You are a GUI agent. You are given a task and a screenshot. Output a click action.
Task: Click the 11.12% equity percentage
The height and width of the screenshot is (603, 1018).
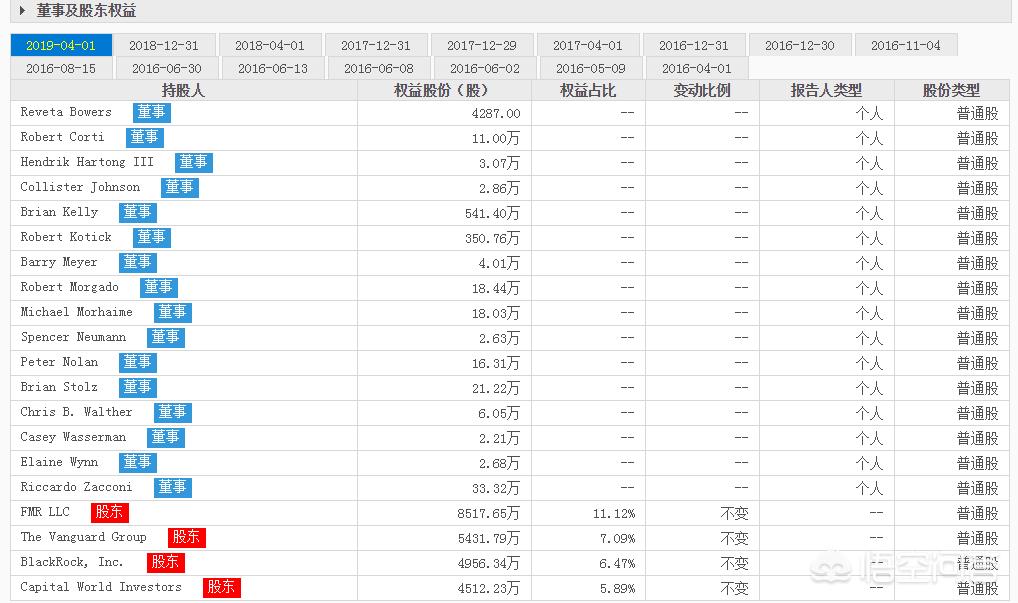click(614, 513)
